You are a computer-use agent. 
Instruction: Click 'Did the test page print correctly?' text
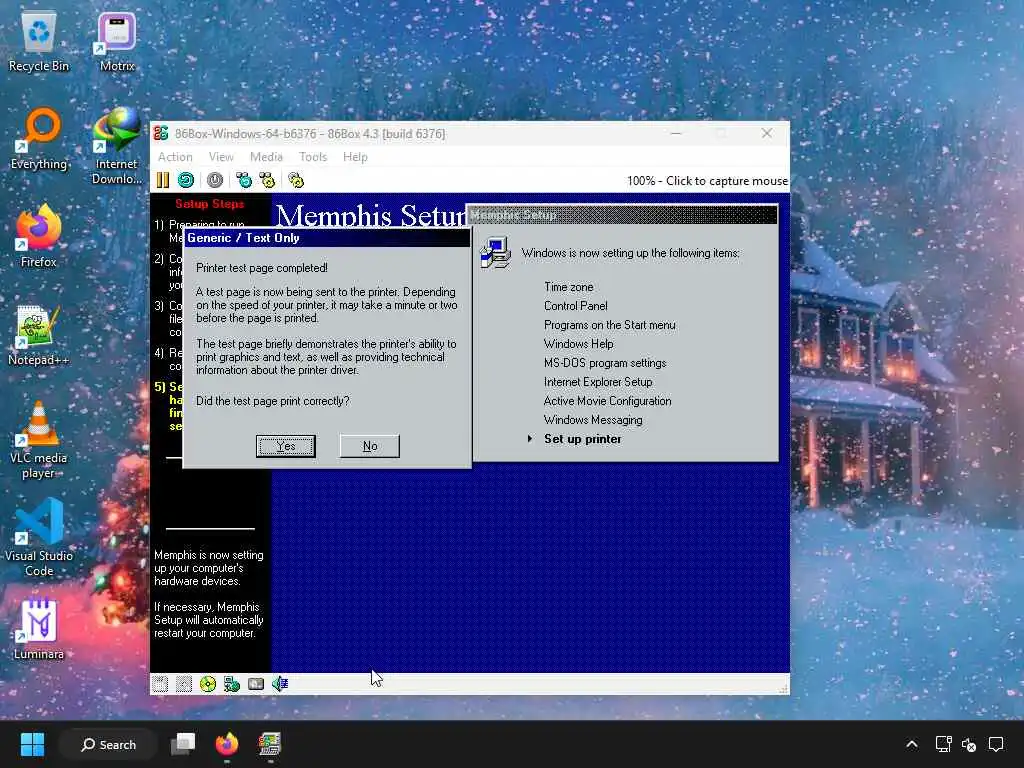coord(272,401)
